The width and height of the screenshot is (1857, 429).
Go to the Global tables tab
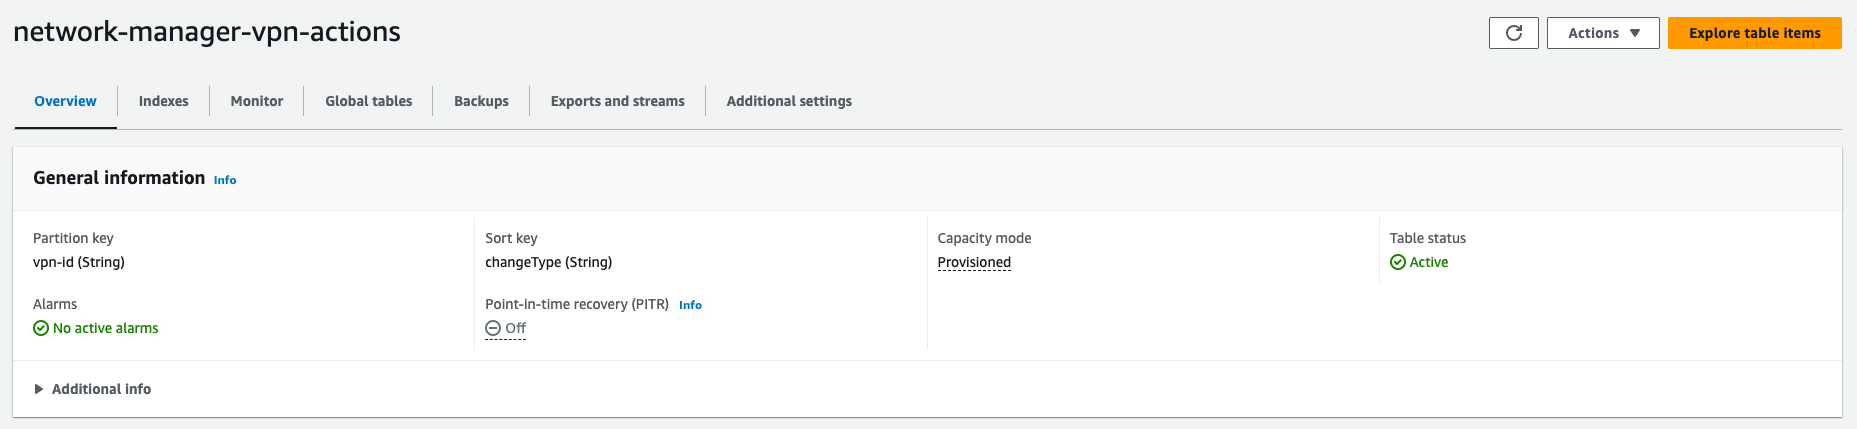[x=368, y=101]
